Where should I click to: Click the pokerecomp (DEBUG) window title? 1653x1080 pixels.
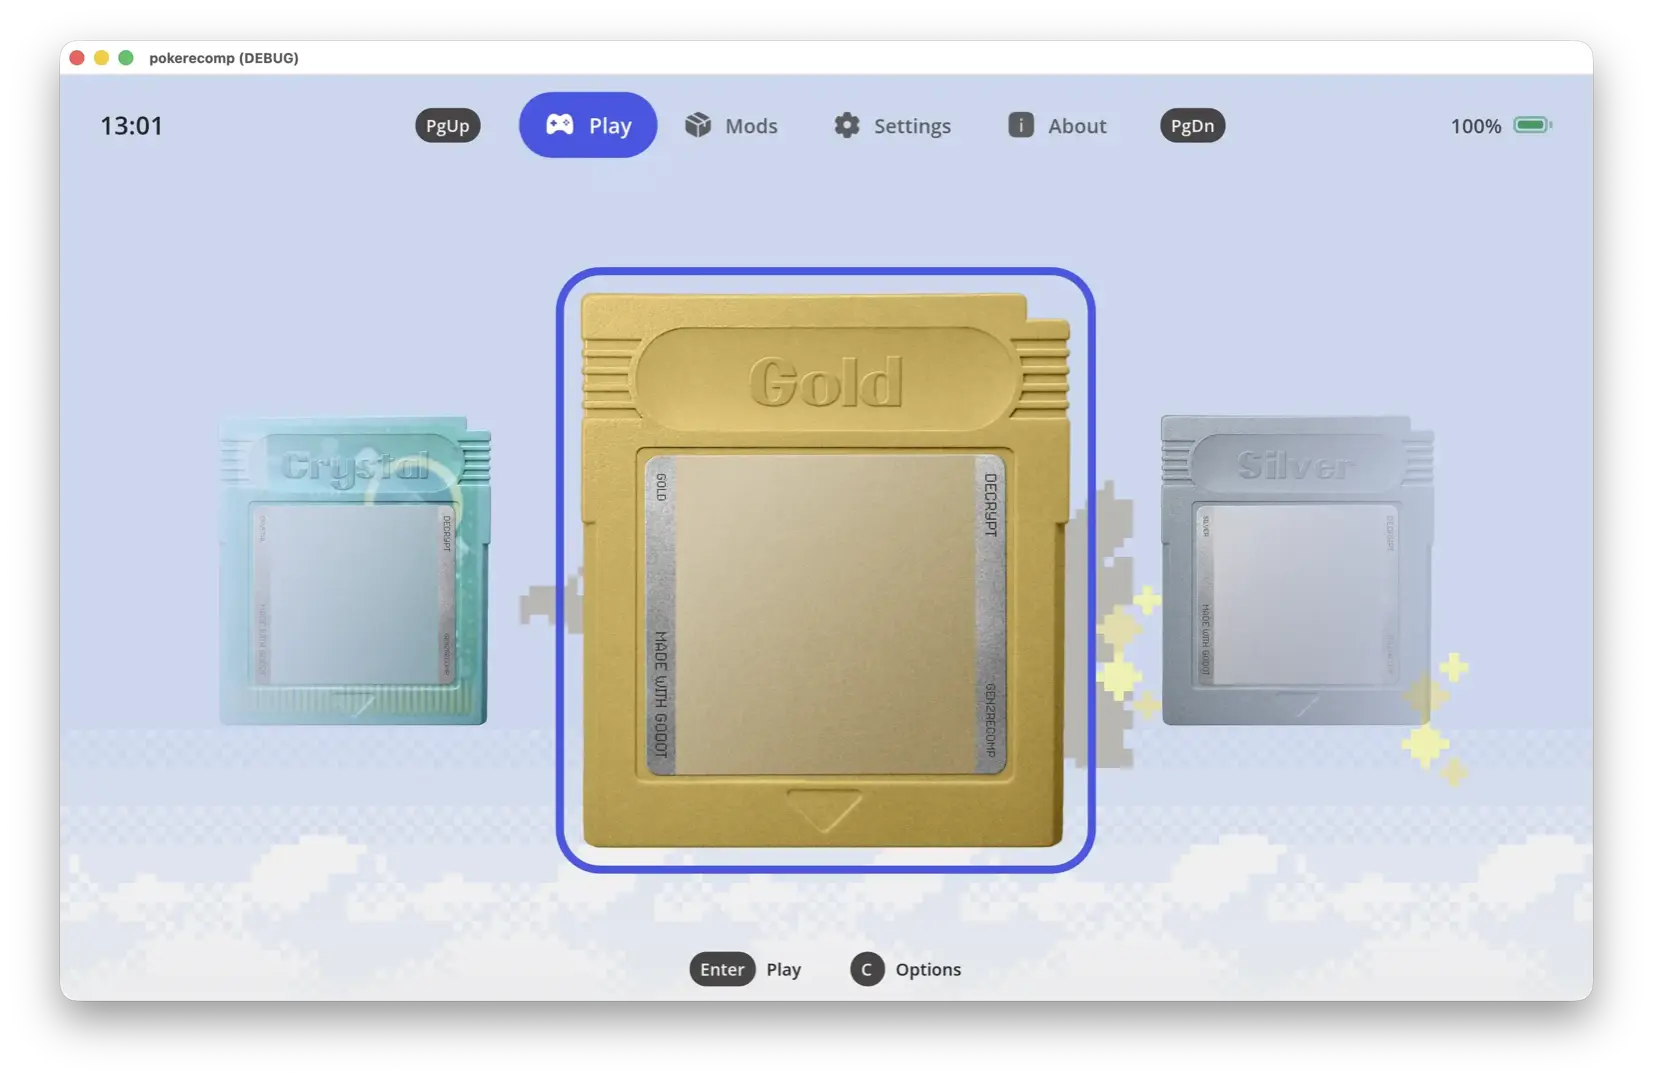tap(224, 58)
